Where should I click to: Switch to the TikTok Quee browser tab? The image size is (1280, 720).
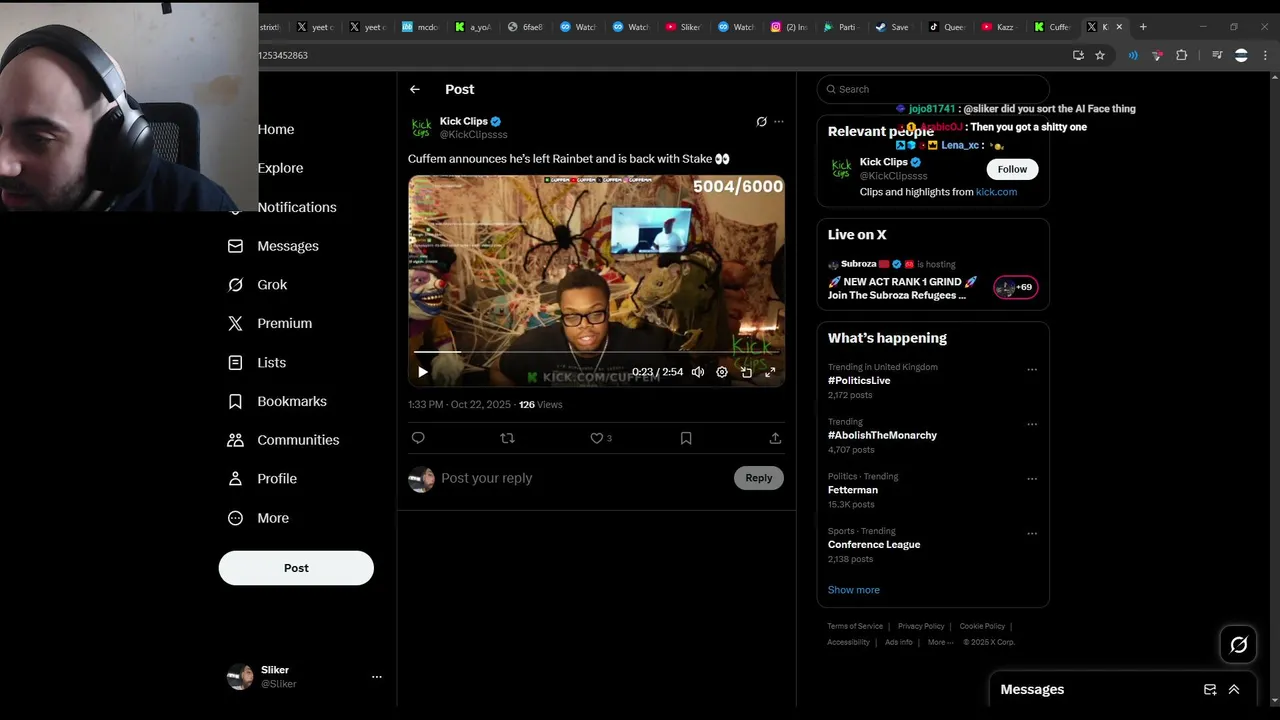pos(946,27)
